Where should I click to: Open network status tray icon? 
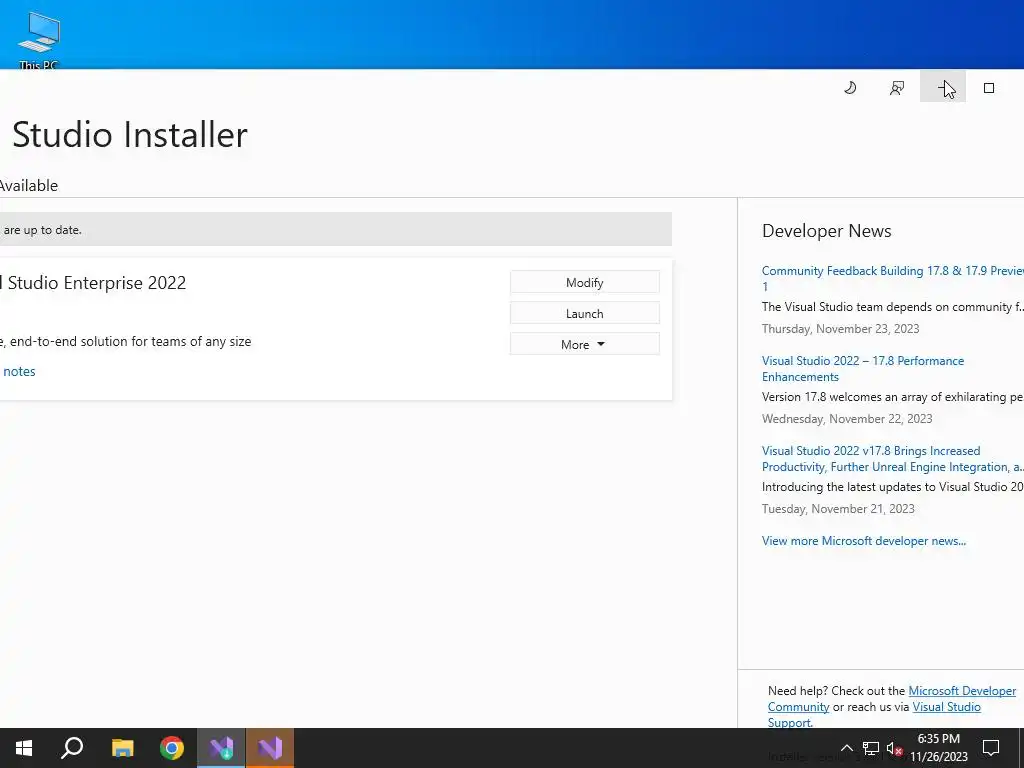tap(871, 748)
